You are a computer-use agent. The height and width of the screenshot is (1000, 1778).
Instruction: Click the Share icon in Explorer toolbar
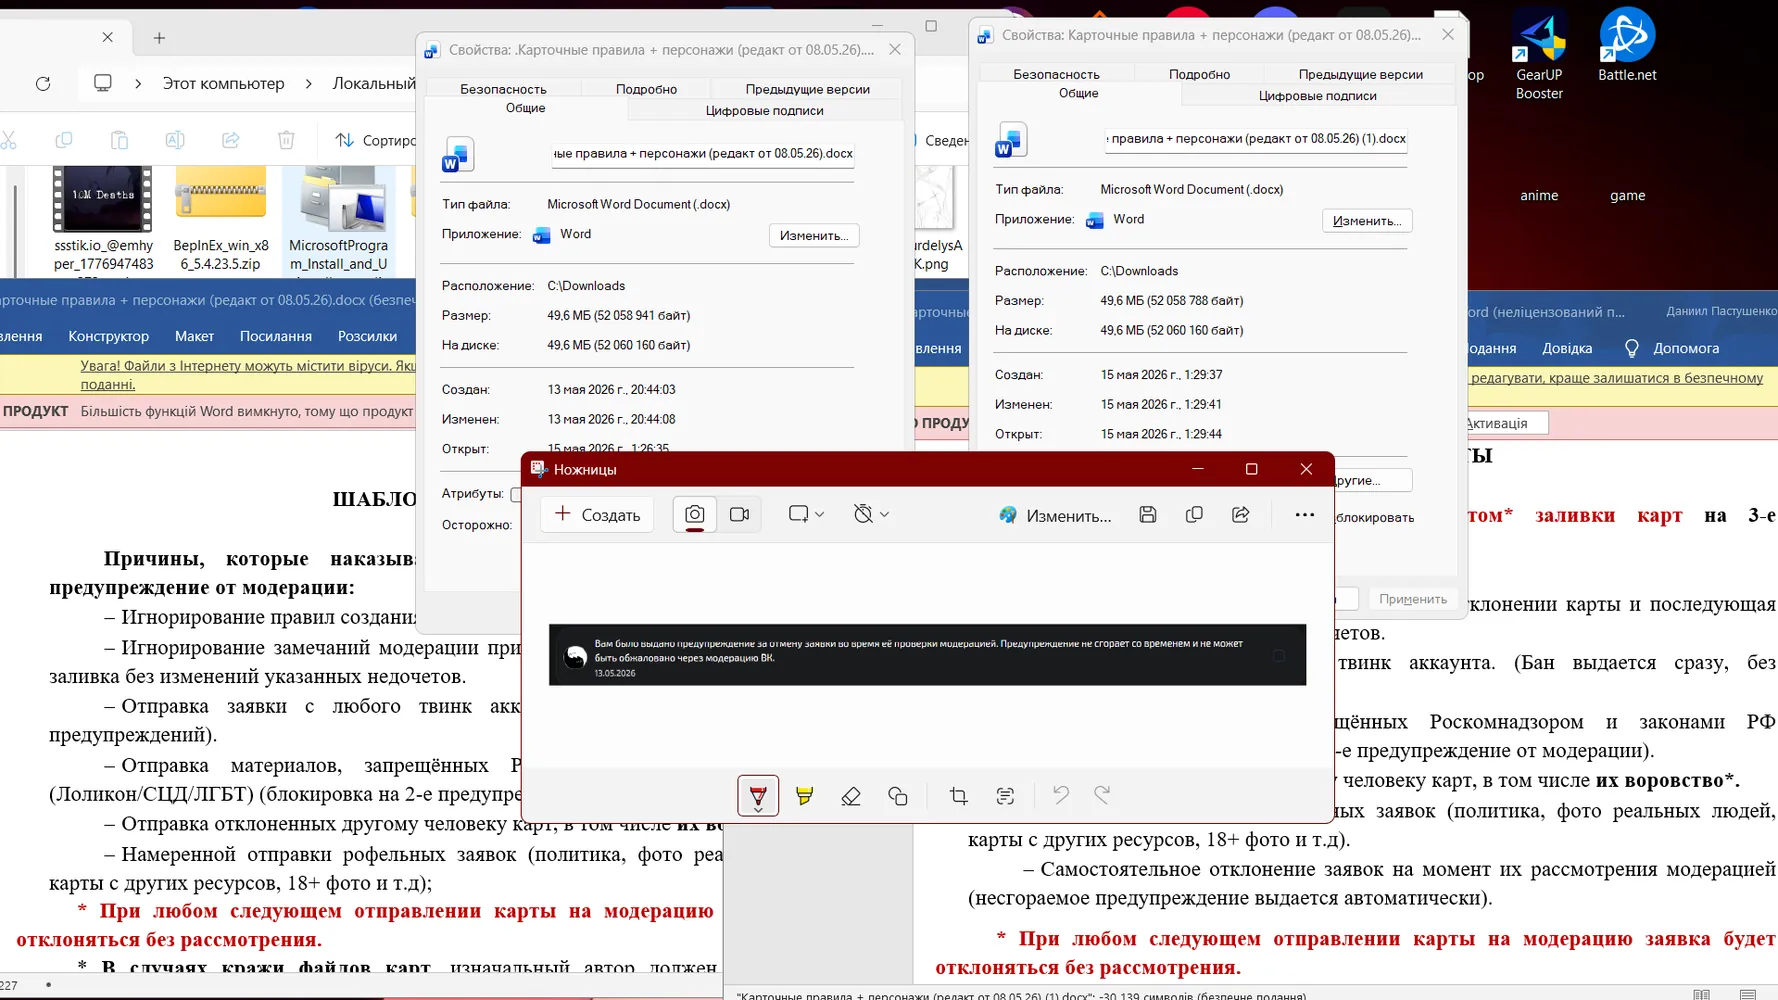pyautogui.click(x=231, y=140)
